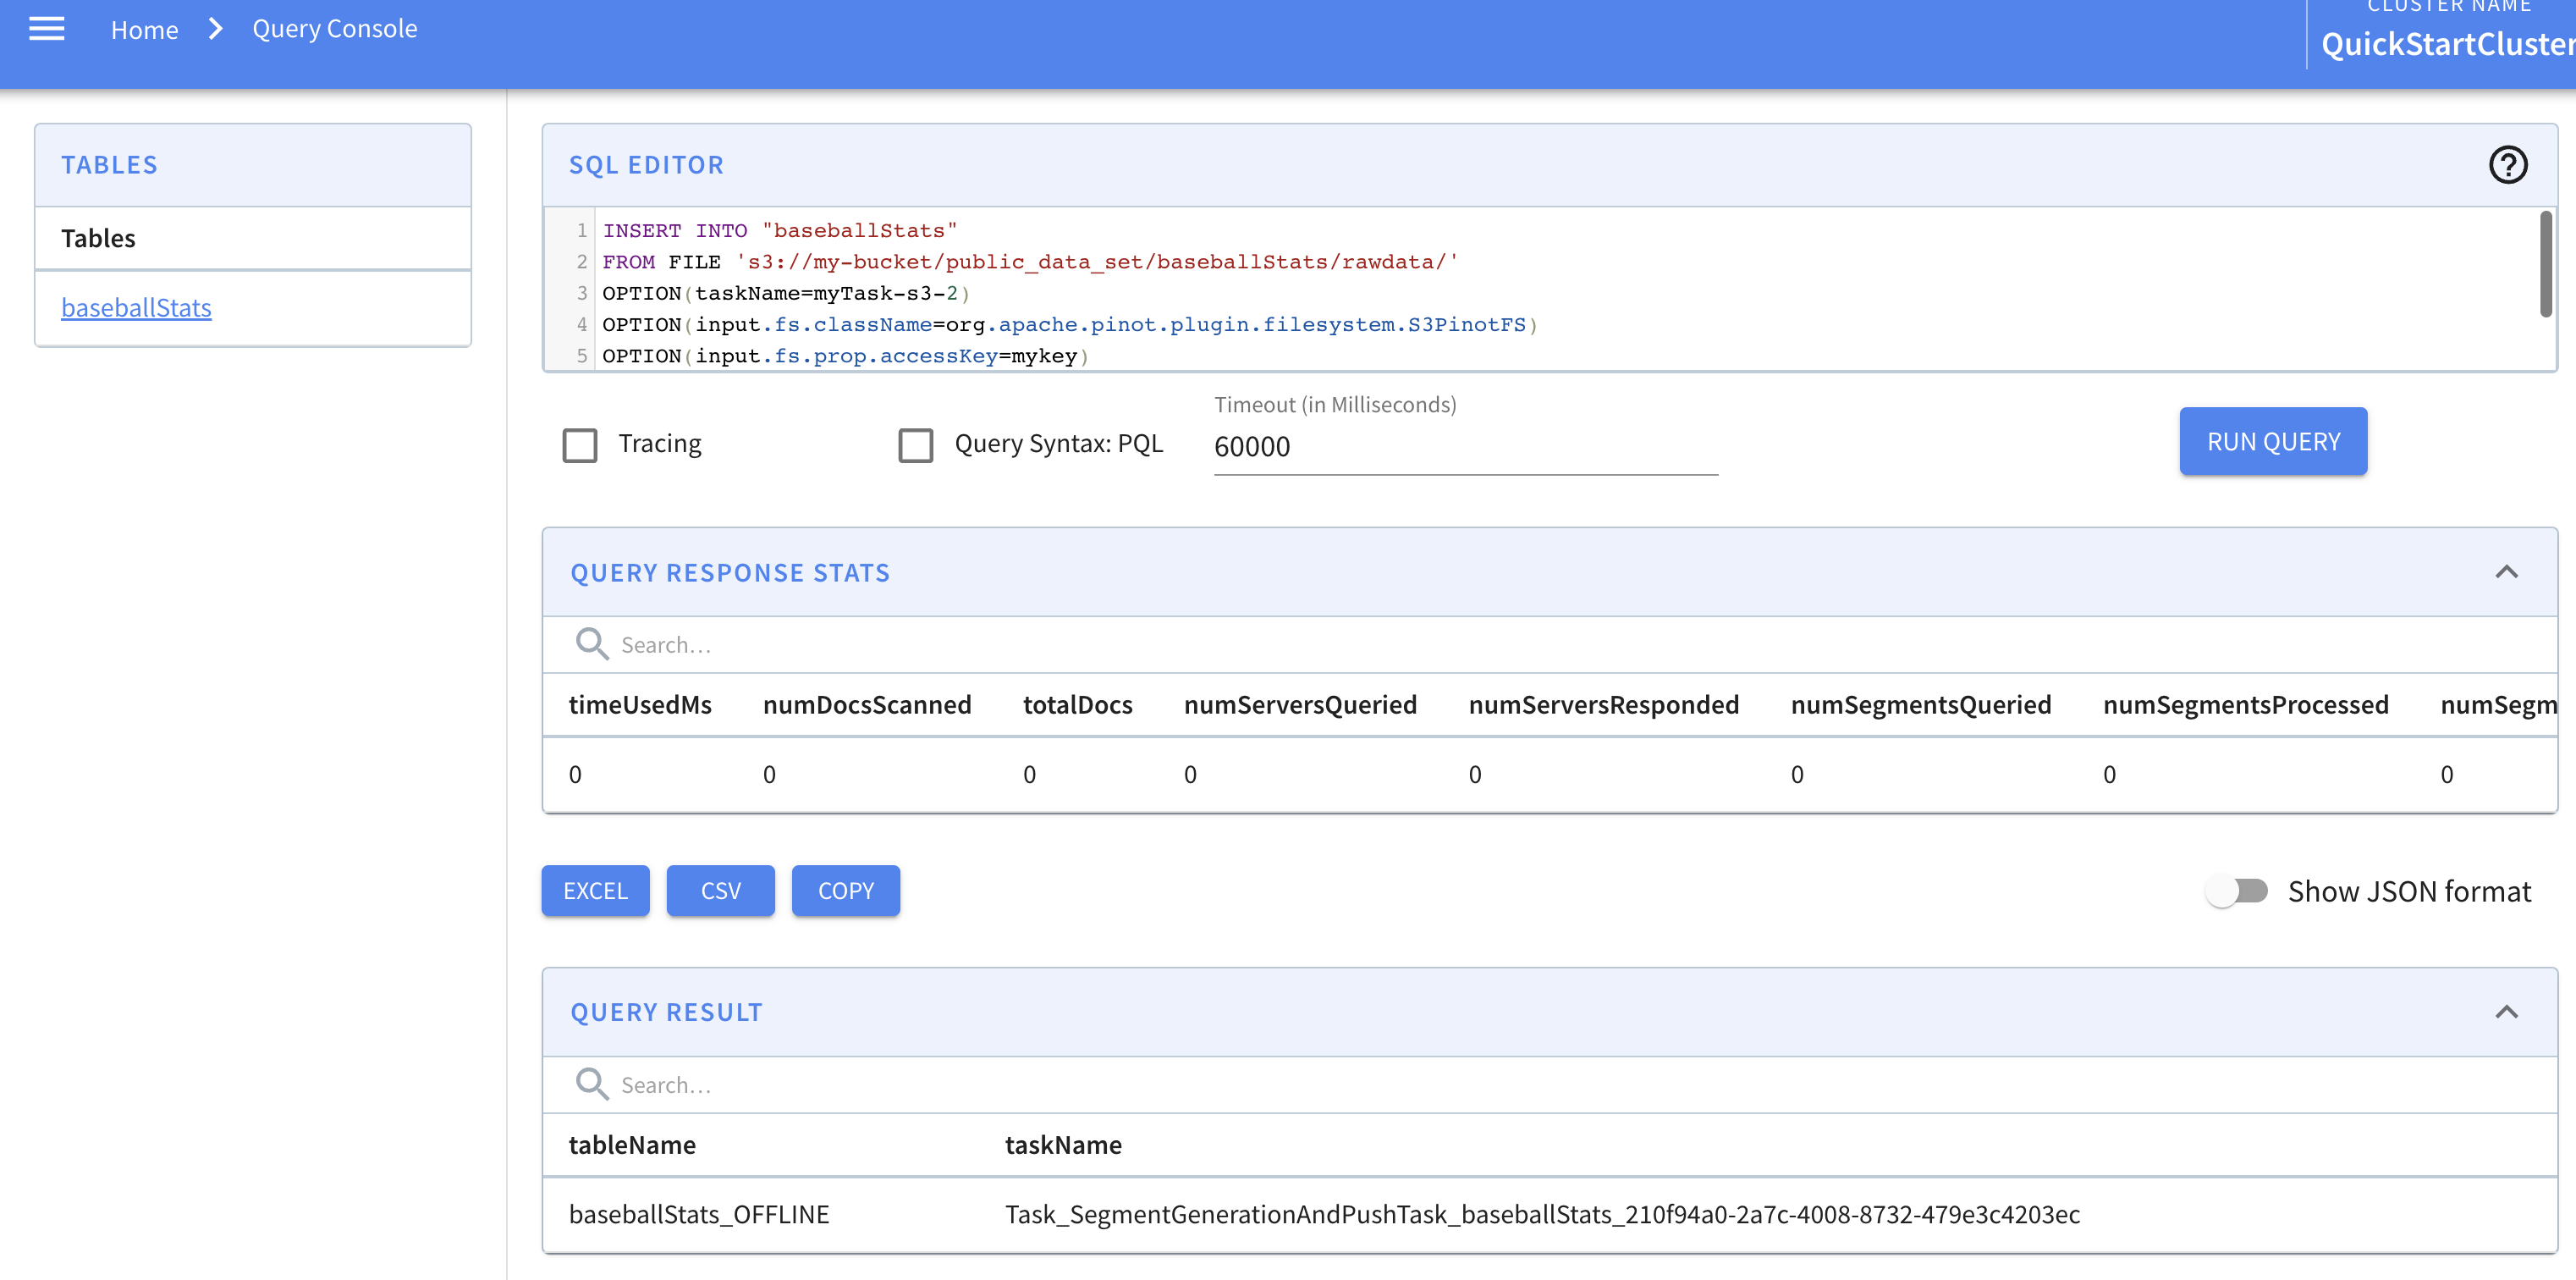
Task: Click the breadcrumb chevron separator
Action: tap(215, 29)
